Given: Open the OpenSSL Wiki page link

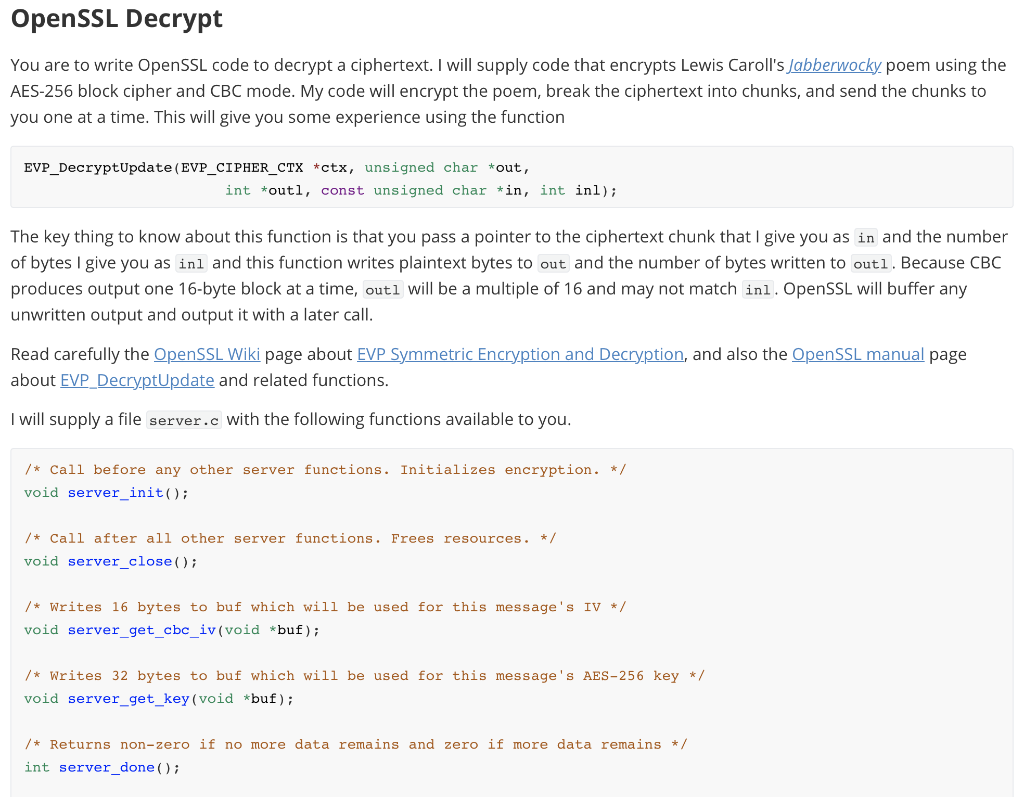Looking at the screenshot, I should 207,354.
